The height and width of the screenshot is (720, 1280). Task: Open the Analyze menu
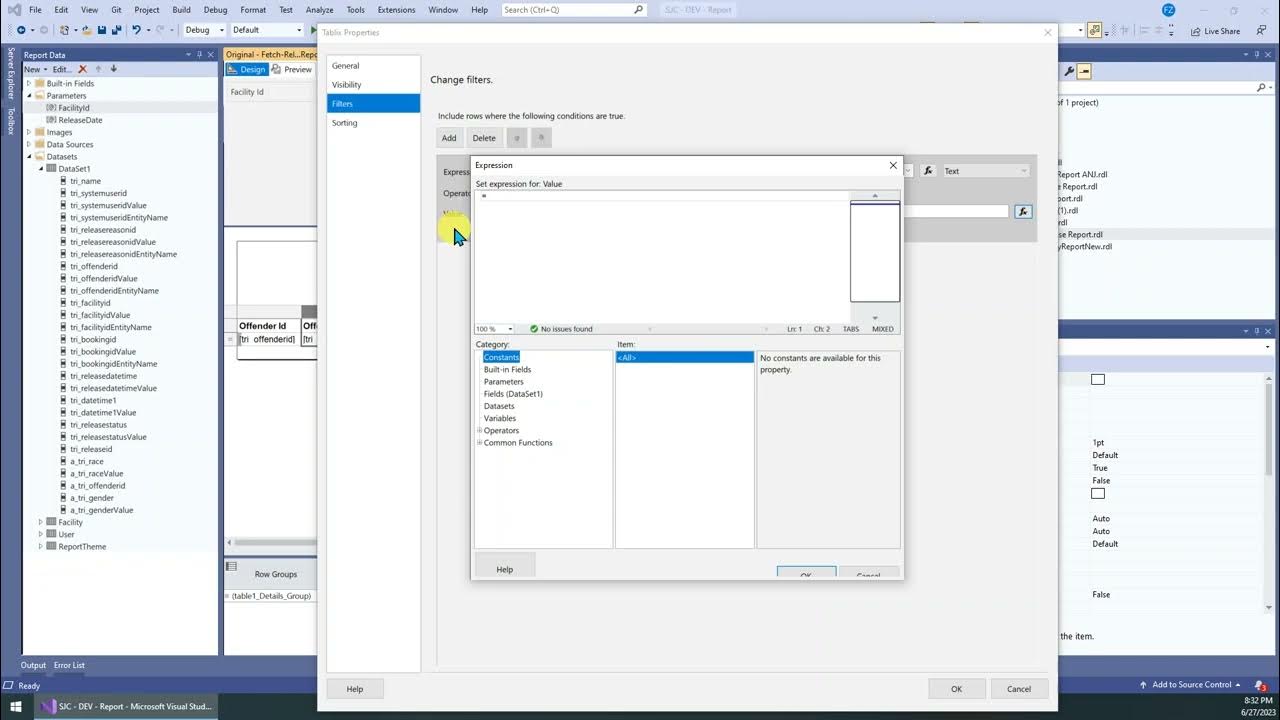(319, 10)
